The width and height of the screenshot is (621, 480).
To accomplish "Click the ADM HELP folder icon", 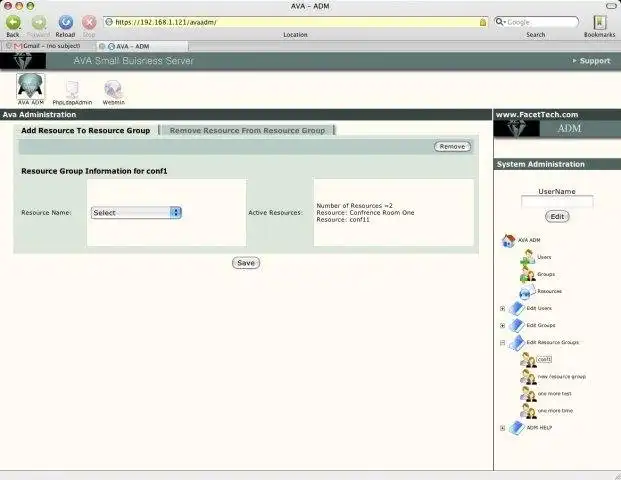I will (x=516, y=428).
